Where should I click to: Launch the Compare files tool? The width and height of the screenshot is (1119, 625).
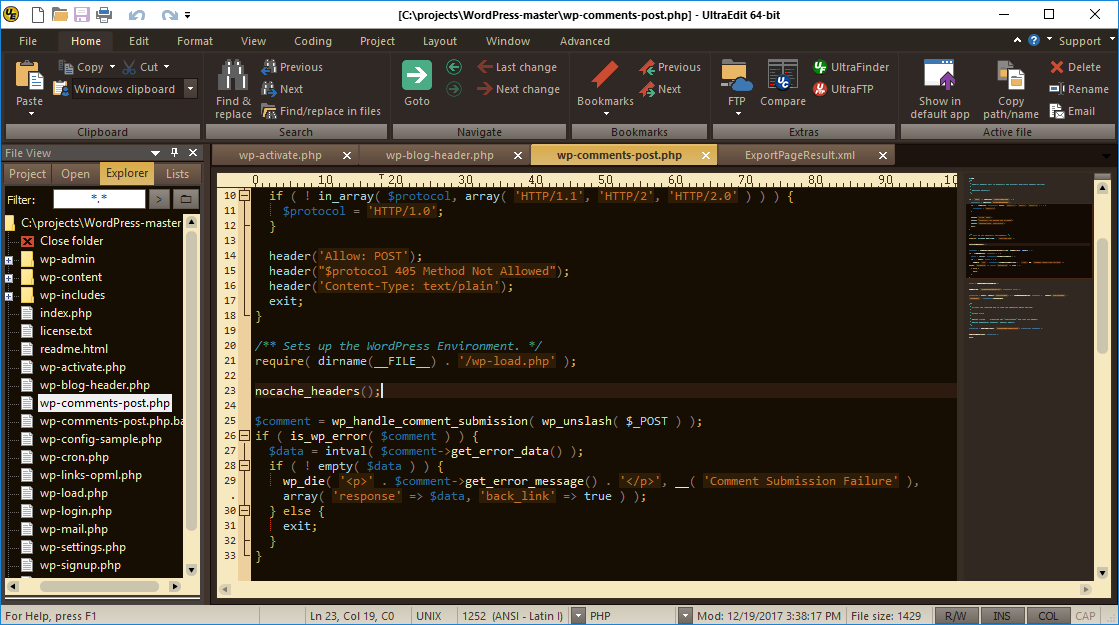(x=782, y=76)
